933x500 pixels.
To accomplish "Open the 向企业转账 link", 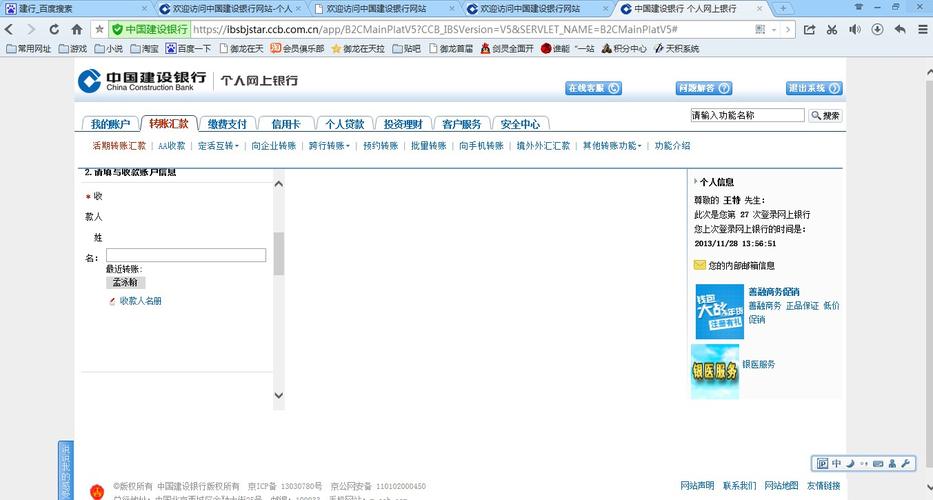I will pyautogui.click(x=273, y=146).
